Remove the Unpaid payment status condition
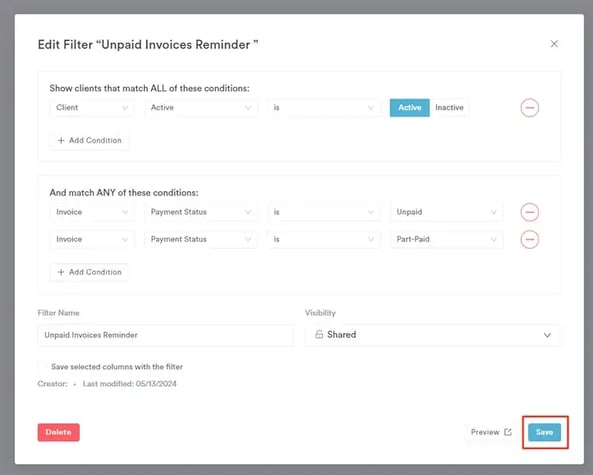This screenshot has height=475, width=593. pyautogui.click(x=529, y=212)
